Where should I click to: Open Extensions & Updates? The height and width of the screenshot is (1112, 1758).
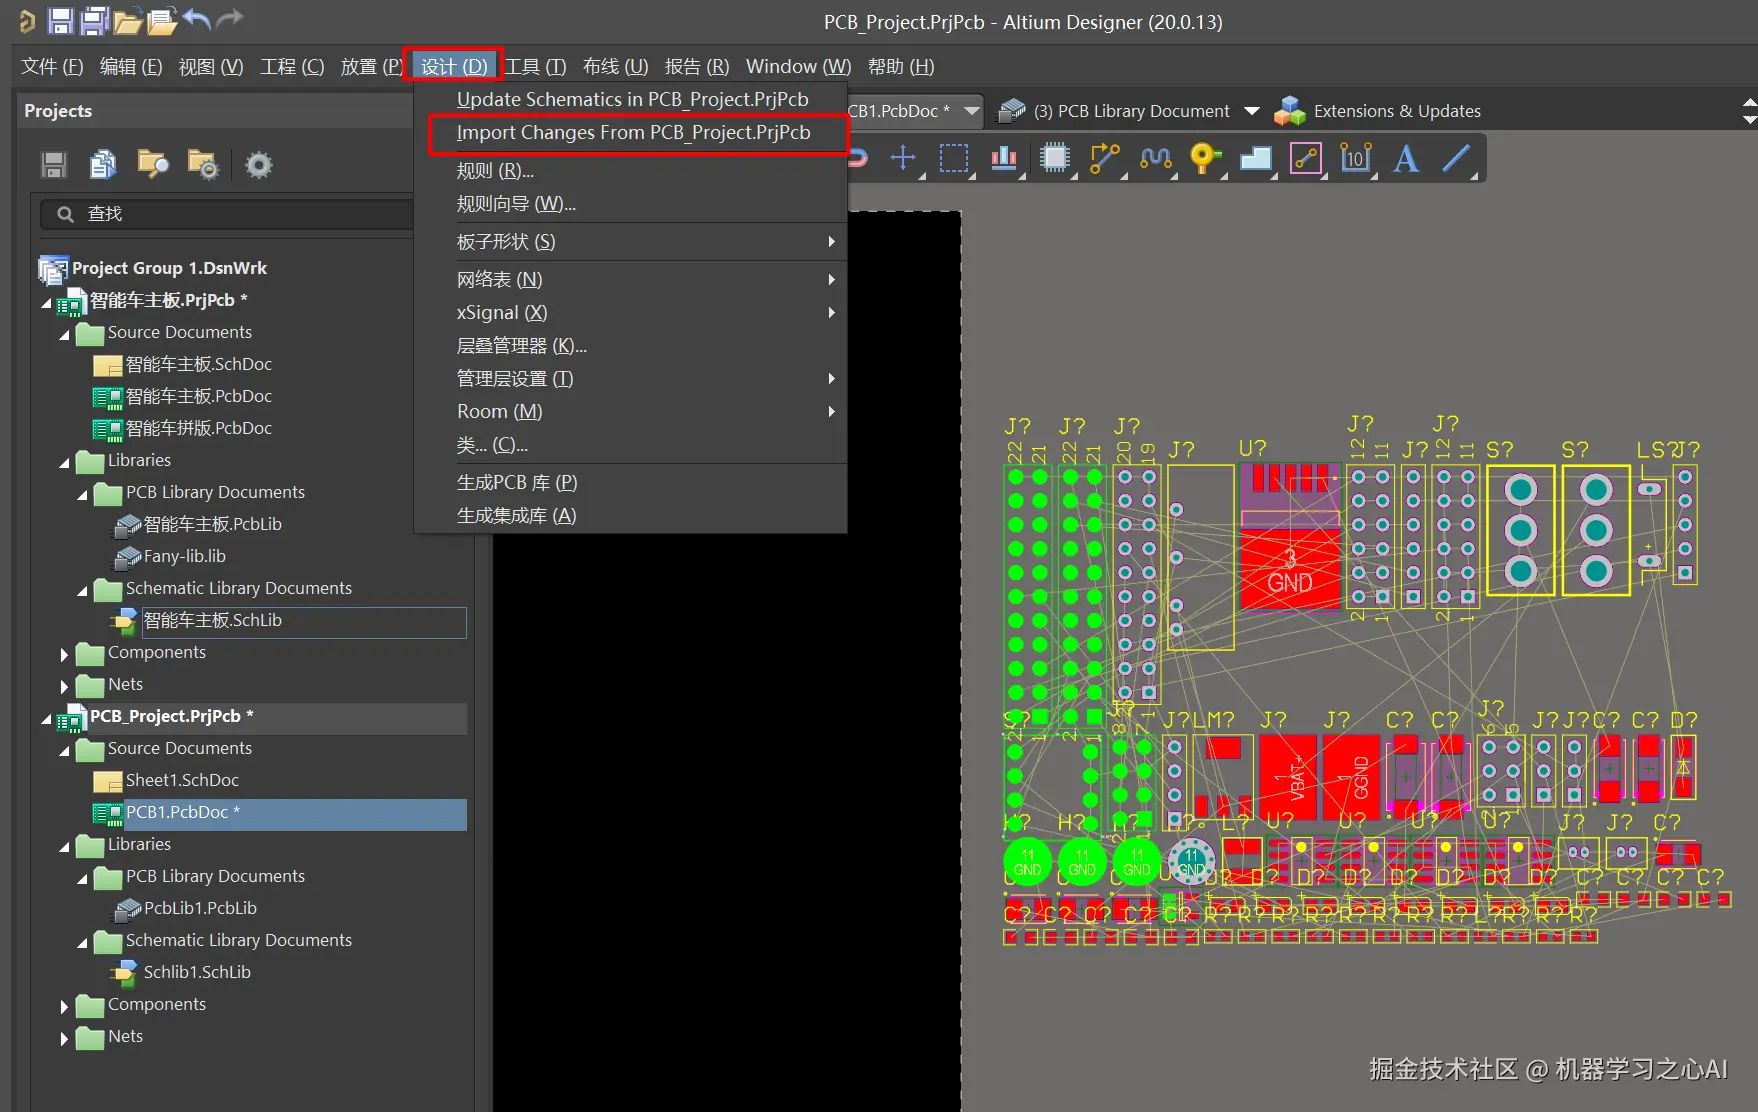coord(1397,111)
